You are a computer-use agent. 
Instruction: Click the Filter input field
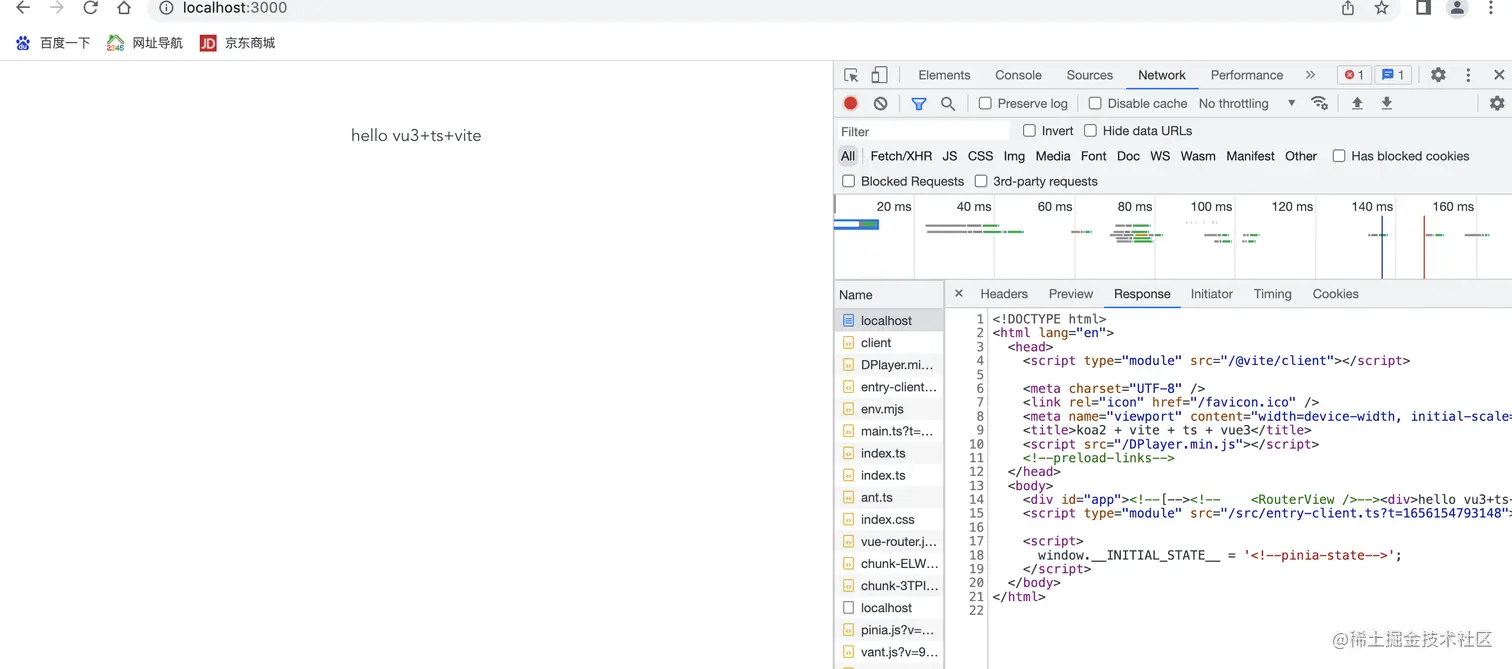pos(923,131)
